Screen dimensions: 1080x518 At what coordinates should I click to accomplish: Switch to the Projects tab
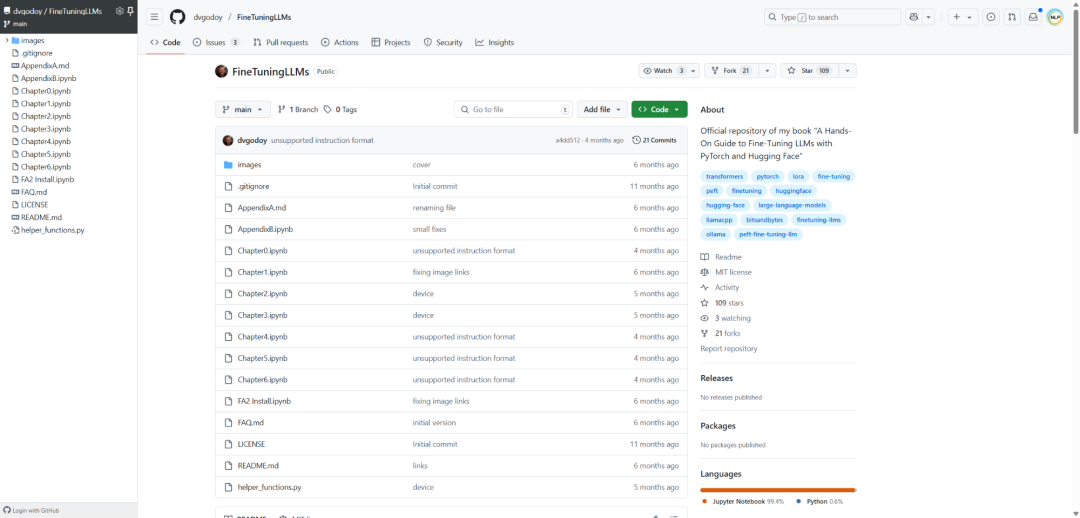pyautogui.click(x=391, y=43)
